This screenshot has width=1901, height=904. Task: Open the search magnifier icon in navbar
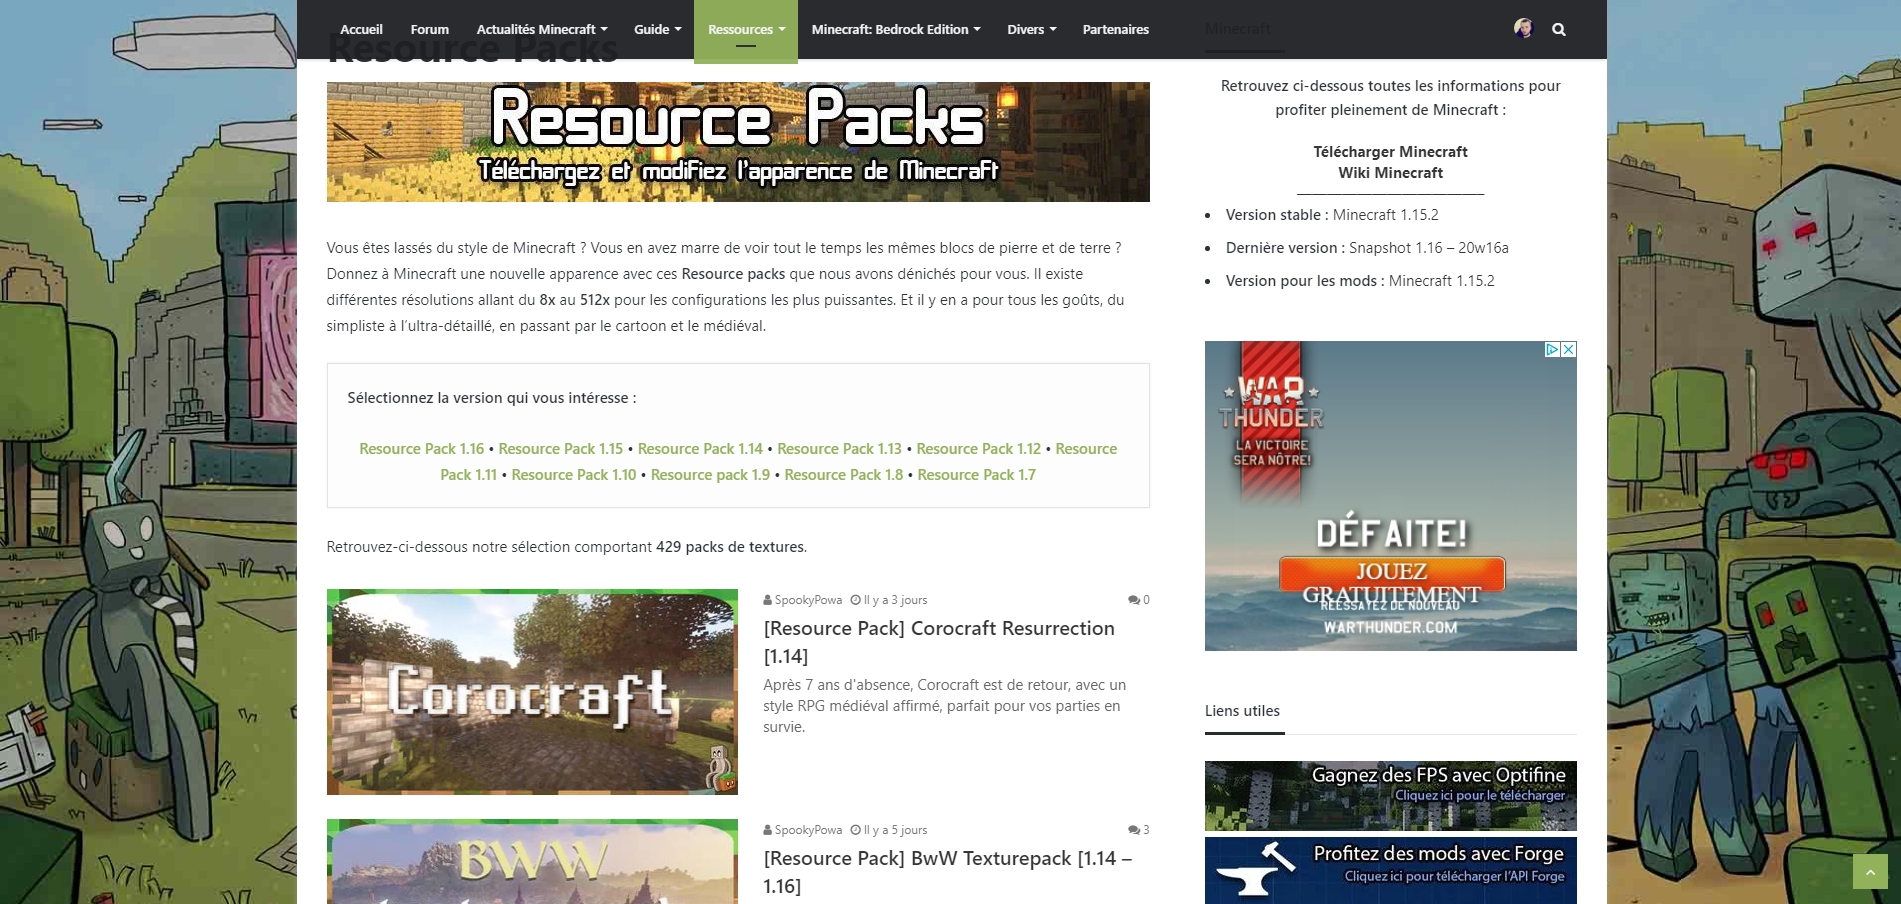(x=1558, y=30)
